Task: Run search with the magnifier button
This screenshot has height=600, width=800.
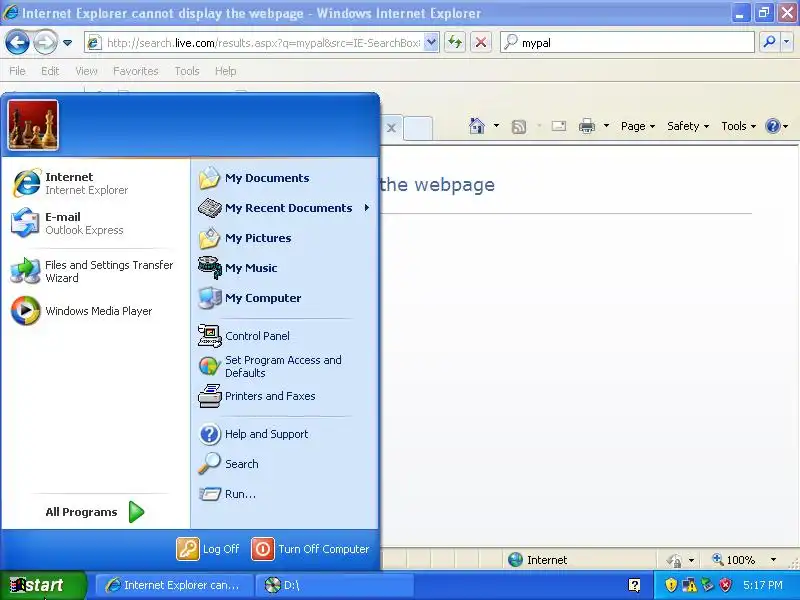Action: click(x=769, y=42)
